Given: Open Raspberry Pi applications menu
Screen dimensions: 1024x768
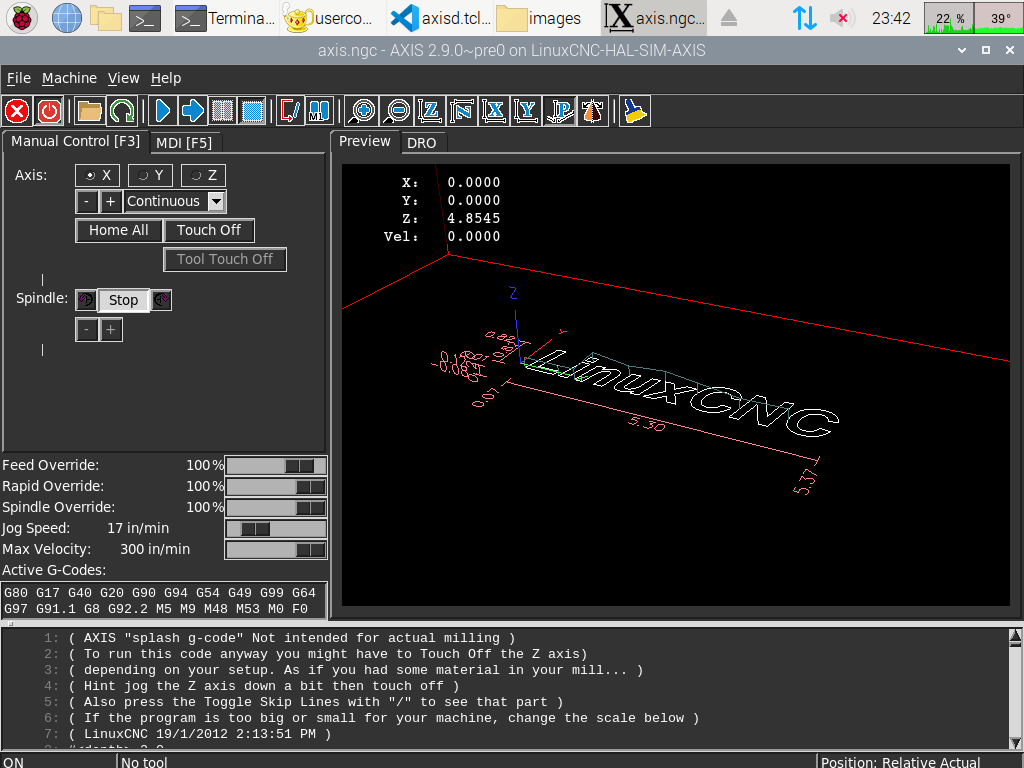Looking at the screenshot, I should (x=22, y=18).
